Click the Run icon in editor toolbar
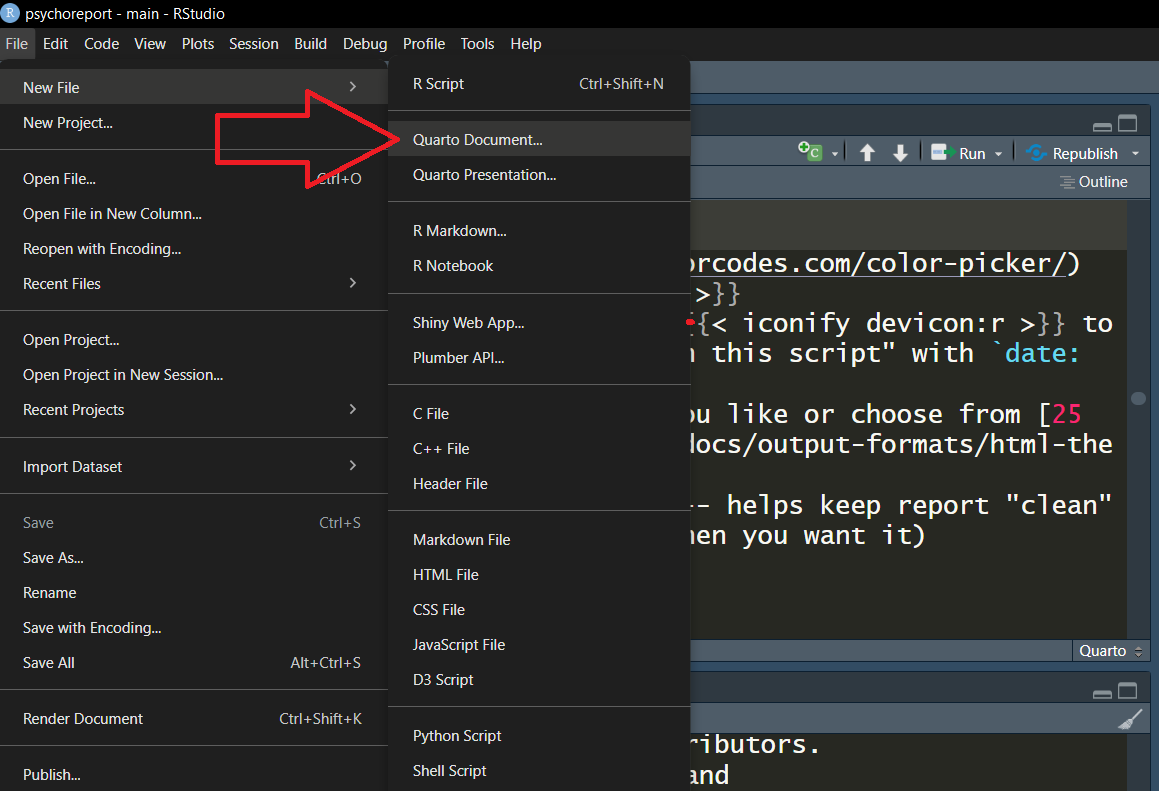Screen dimensions: 1159x791 point(941,153)
